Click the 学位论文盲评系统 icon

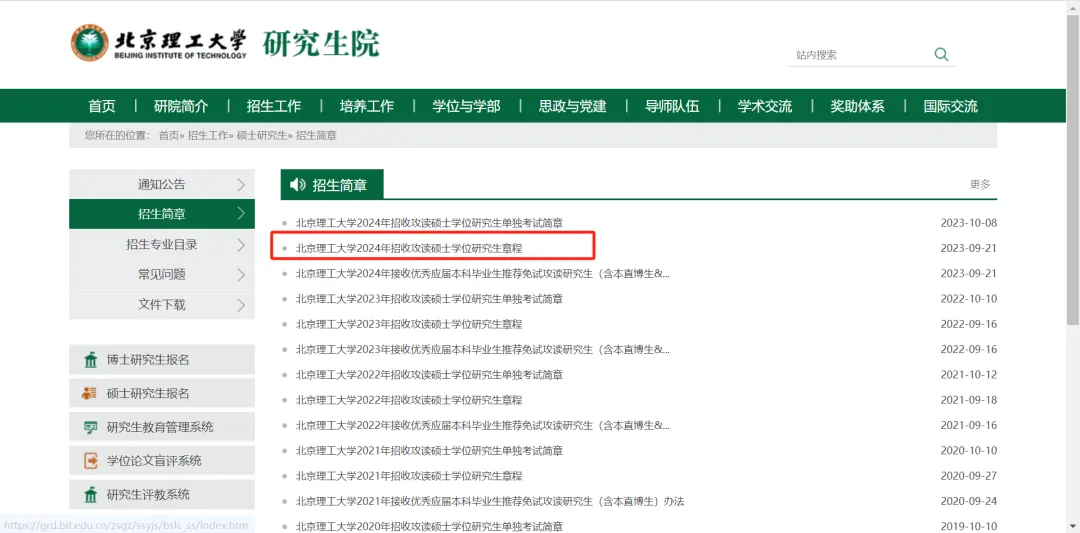click(90, 461)
